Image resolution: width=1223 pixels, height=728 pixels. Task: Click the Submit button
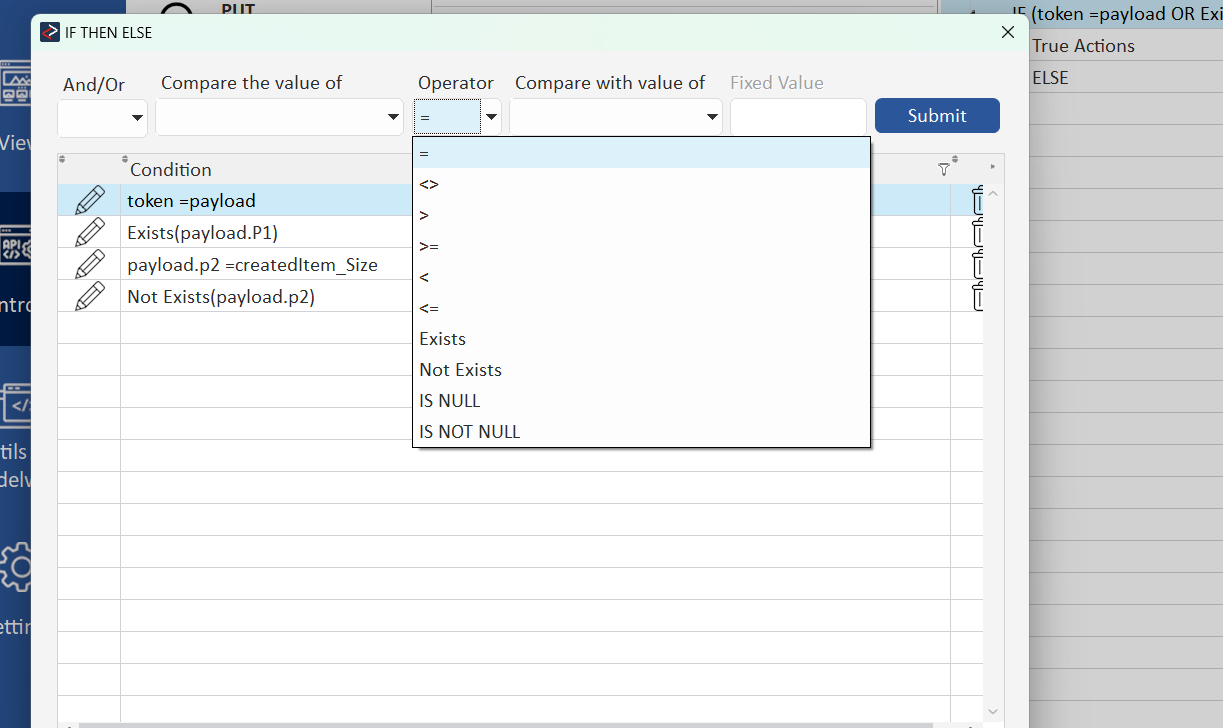click(936, 116)
